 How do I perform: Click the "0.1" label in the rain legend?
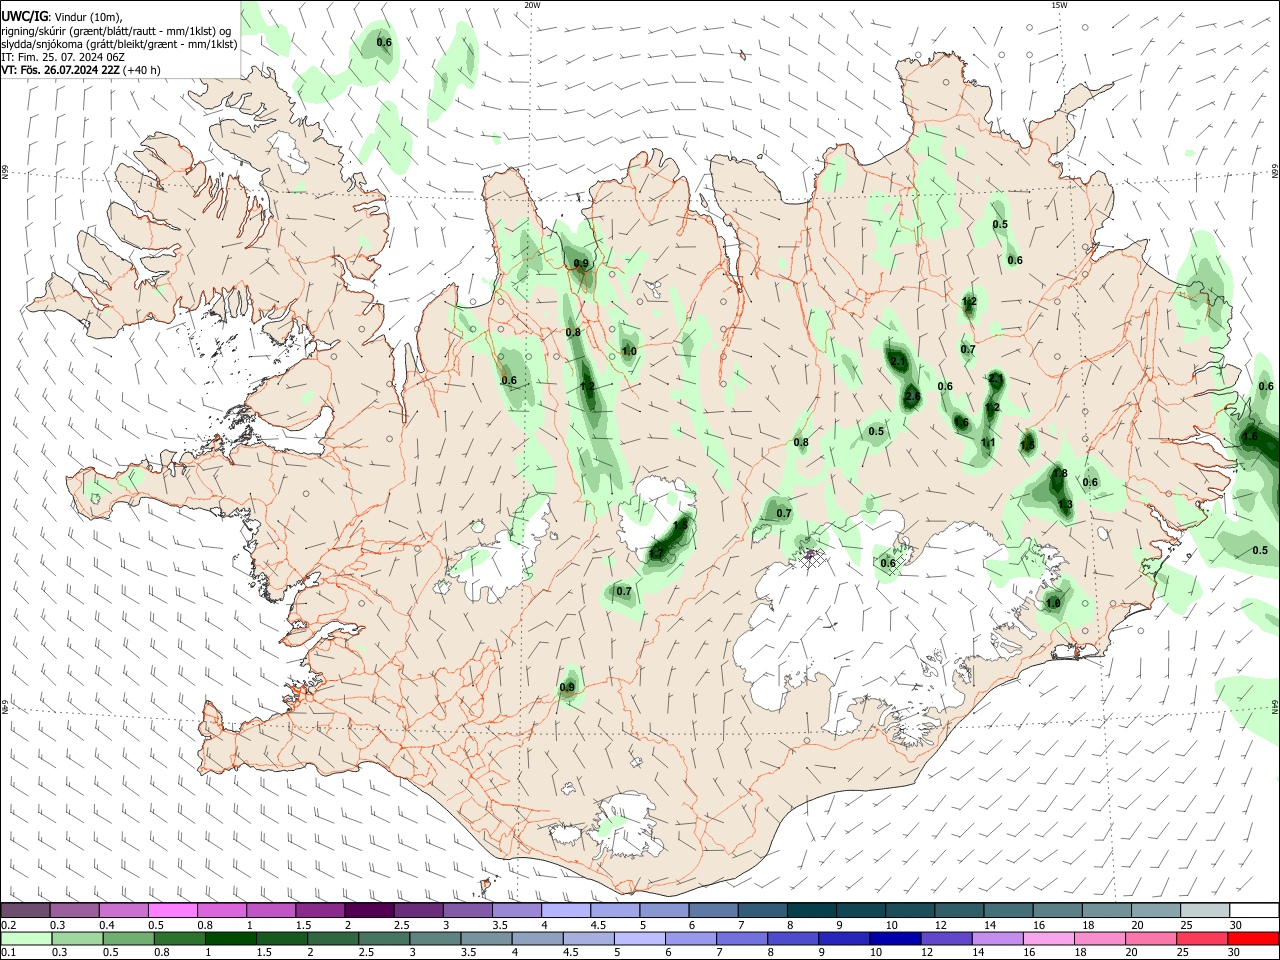pyautogui.click(x=8, y=952)
